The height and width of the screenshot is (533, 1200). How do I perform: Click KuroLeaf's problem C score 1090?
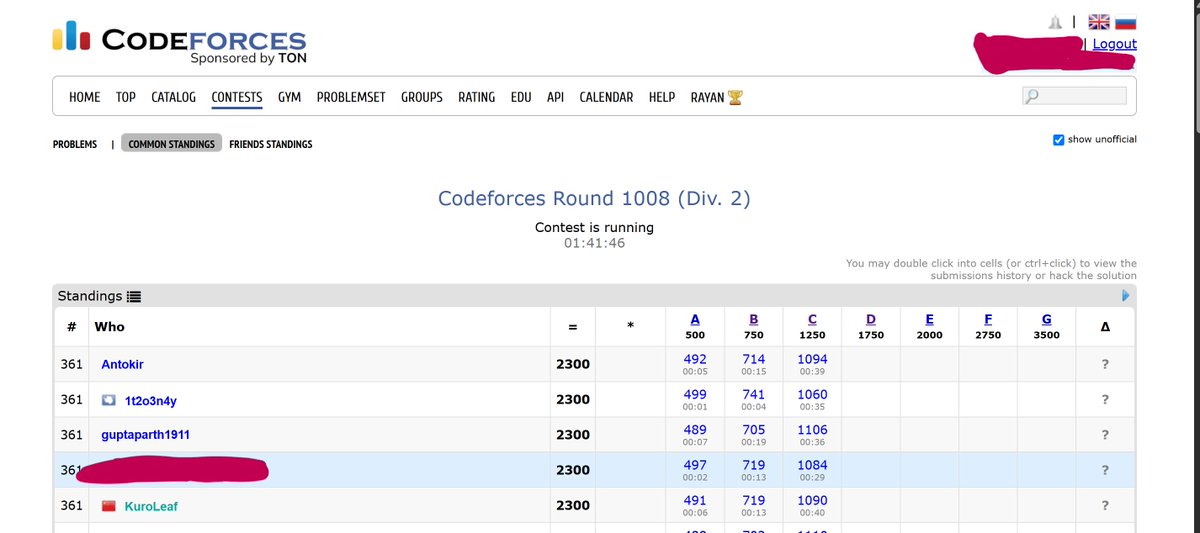812,500
